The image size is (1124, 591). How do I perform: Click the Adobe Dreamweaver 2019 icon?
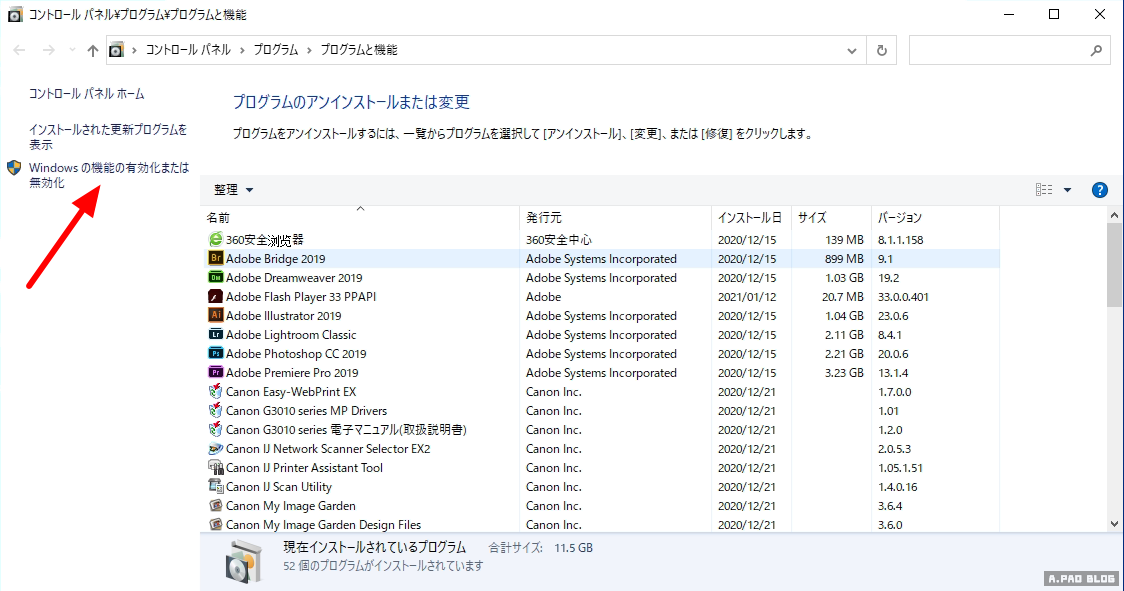point(215,278)
